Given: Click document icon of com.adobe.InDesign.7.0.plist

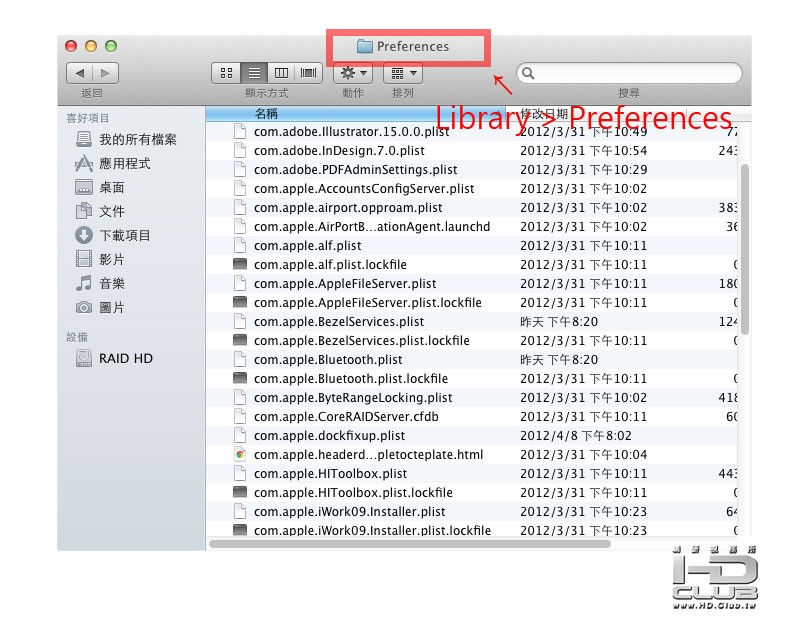Looking at the screenshot, I should 240,151.
